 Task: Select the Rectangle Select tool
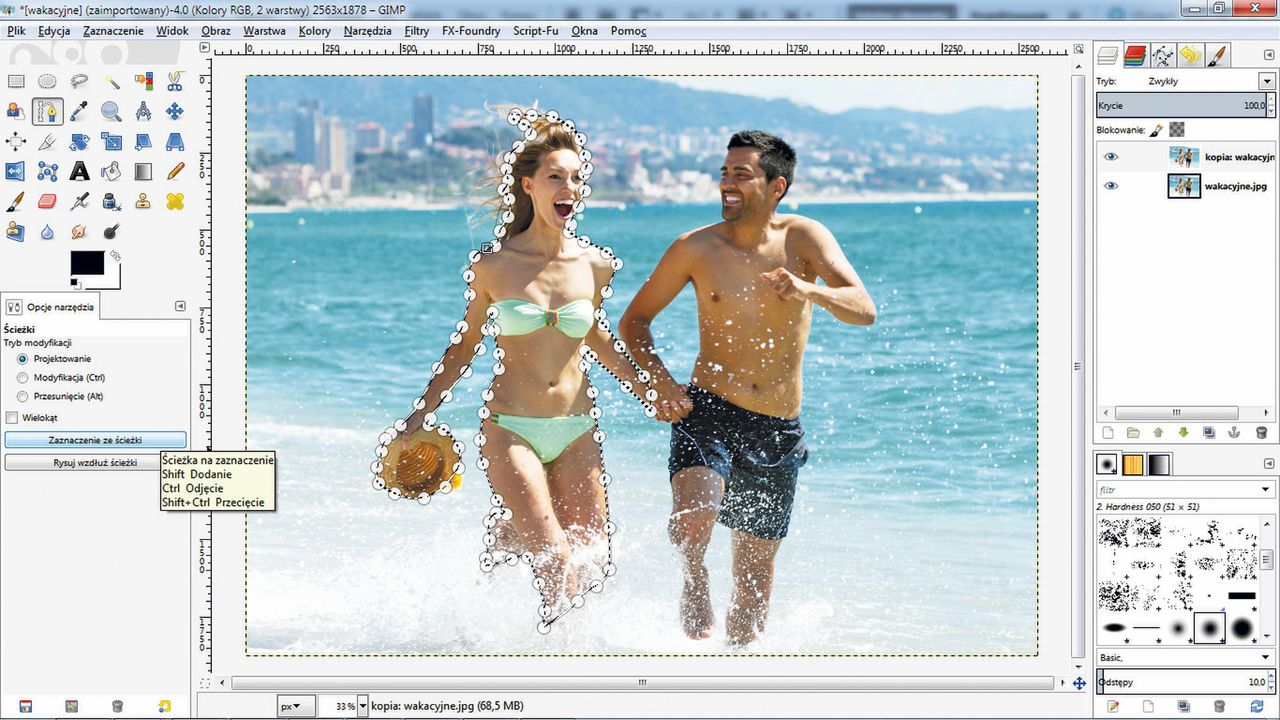[16, 81]
